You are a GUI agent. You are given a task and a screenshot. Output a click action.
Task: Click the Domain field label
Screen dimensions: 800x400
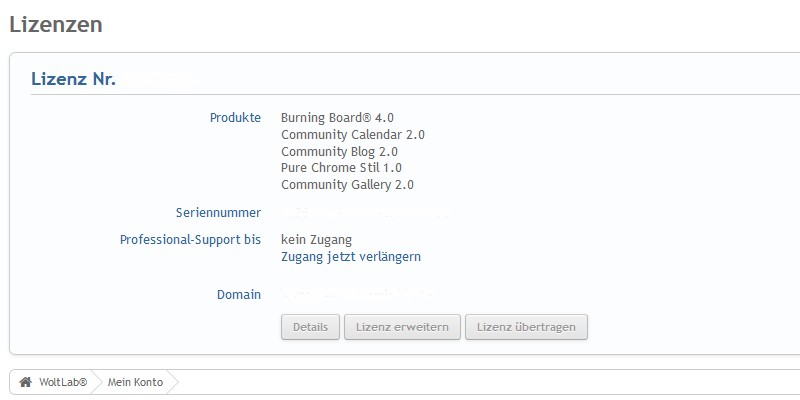pyautogui.click(x=239, y=295)
